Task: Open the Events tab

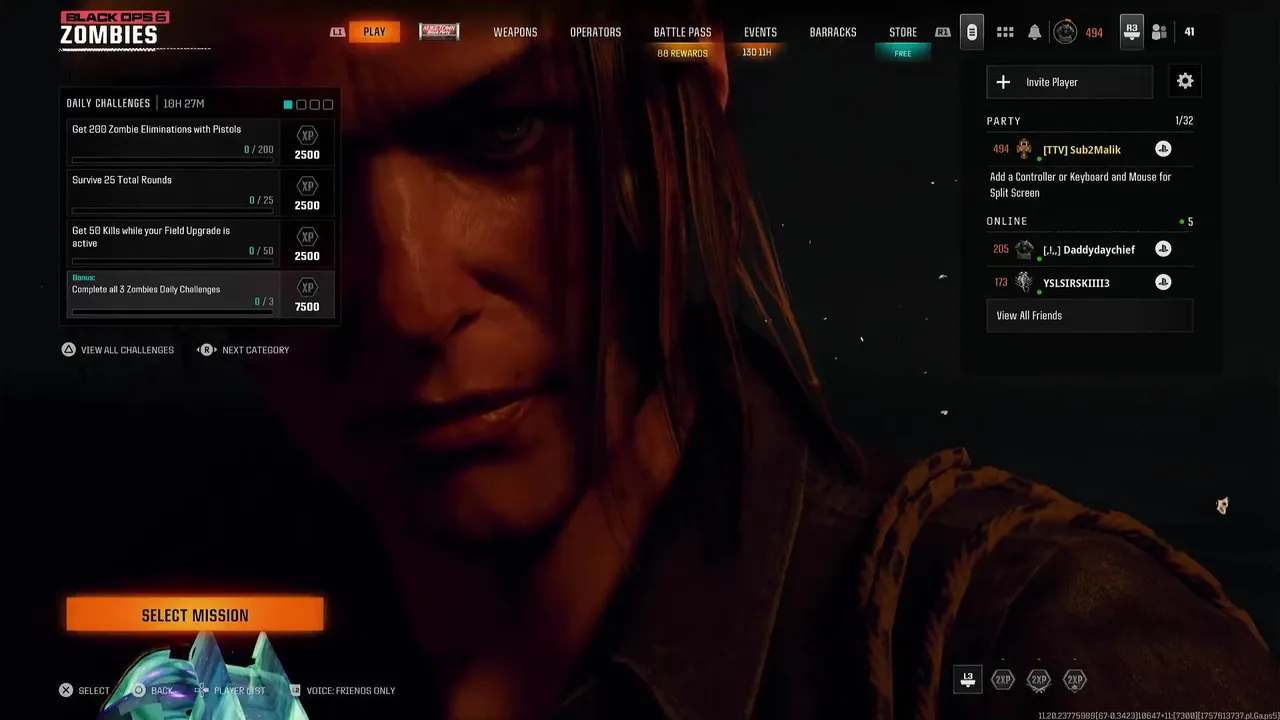Action: coord(760,32)
